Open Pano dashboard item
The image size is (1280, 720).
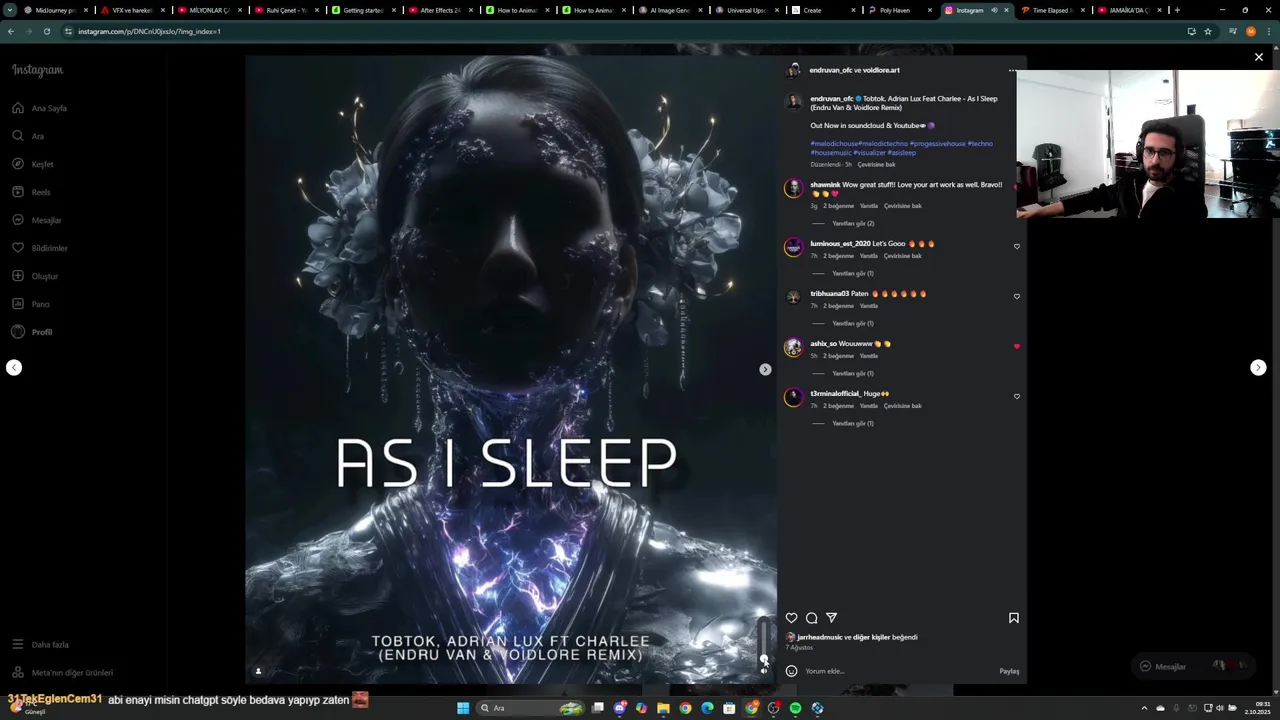click(31, 304)
